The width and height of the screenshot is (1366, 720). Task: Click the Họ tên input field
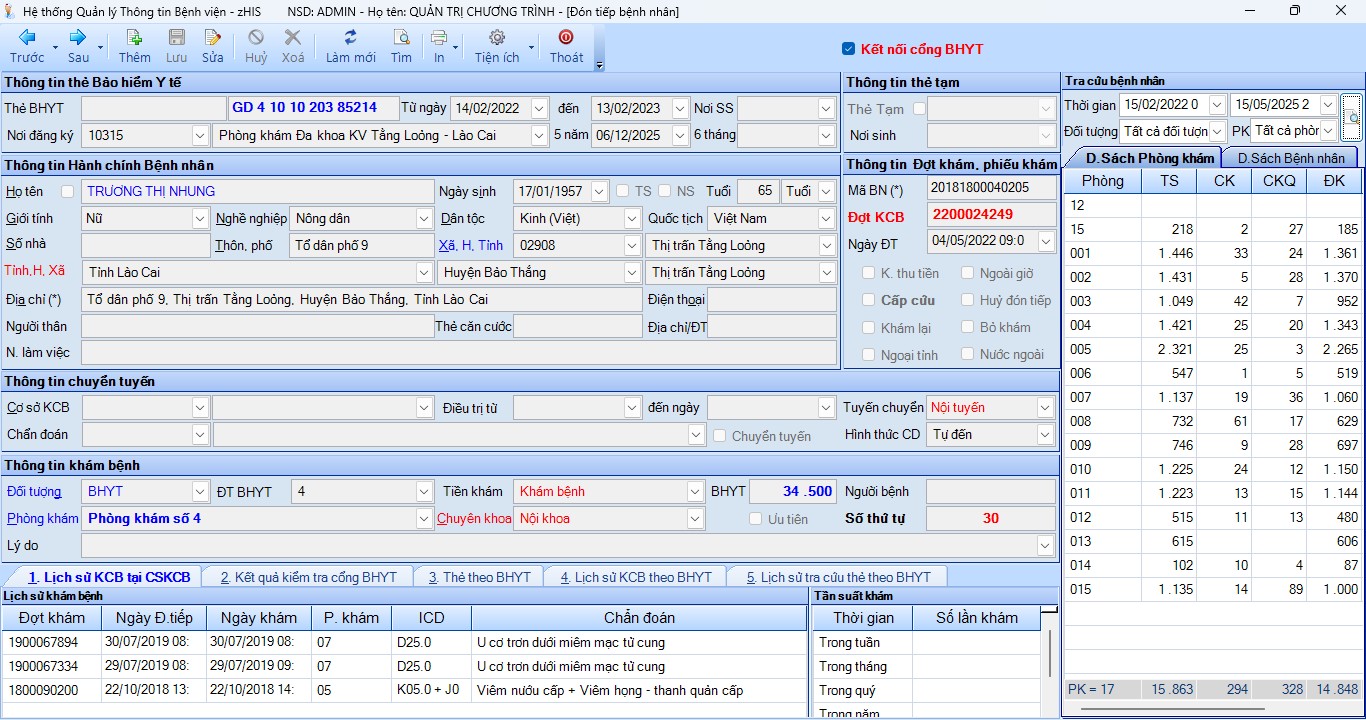click(258, 191)
